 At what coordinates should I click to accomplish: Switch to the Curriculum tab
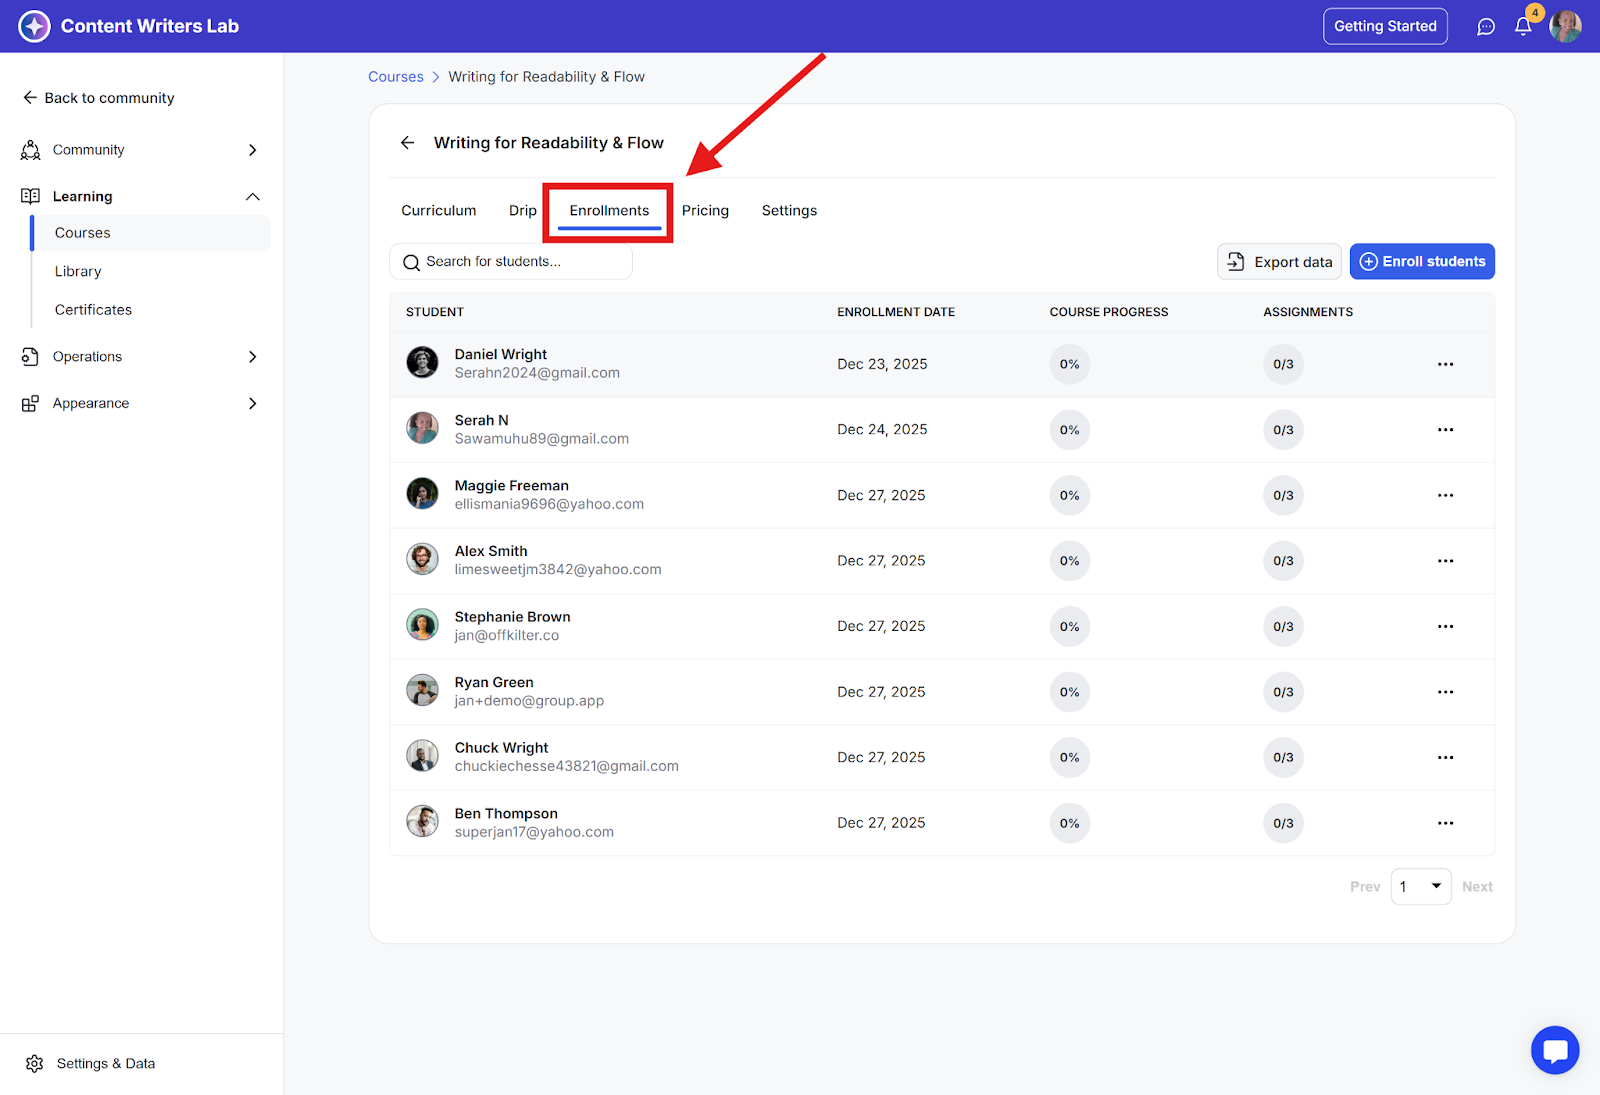(438, 211)
